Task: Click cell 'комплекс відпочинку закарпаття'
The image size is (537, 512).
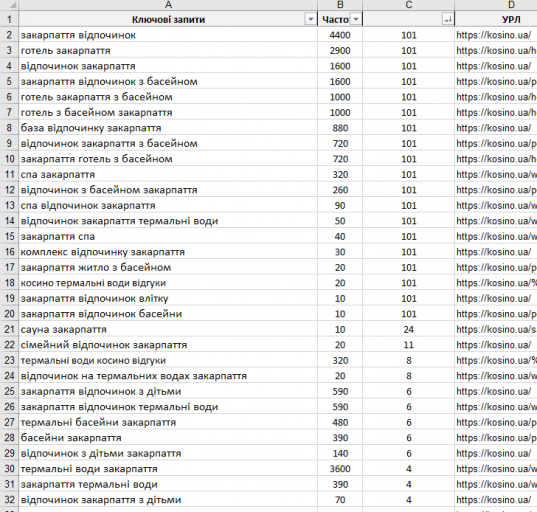Action: (x=168, y=252)
